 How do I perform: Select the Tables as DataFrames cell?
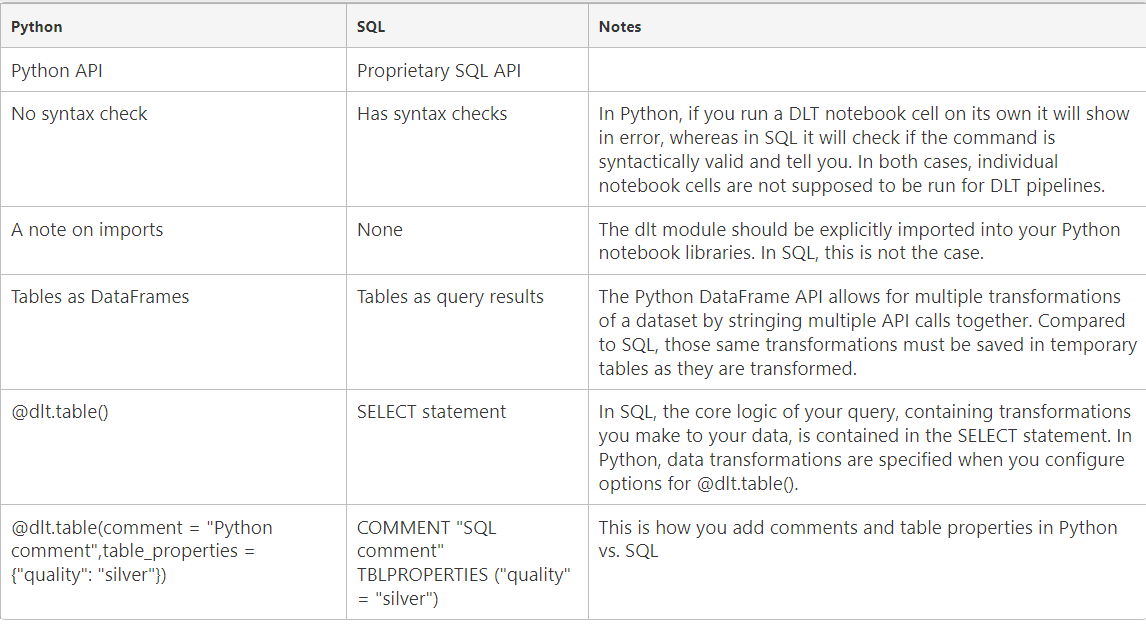click(x=173, y=332)
